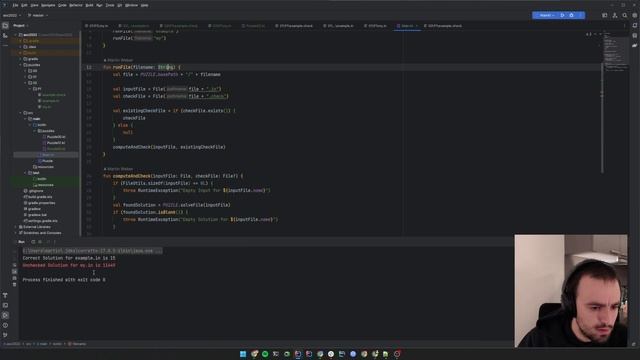640x360 pixels.
Task: Collapse the src folder
Action: click(21, 113)
